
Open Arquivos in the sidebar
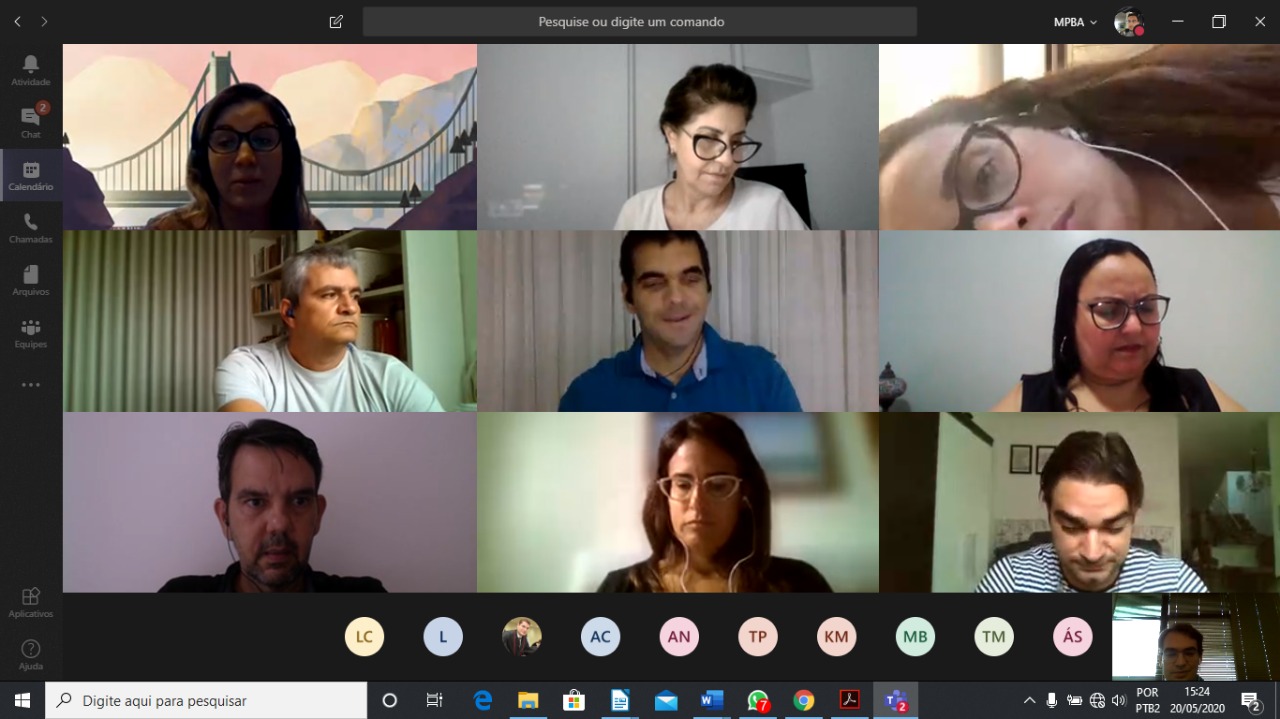coord(31,281)
